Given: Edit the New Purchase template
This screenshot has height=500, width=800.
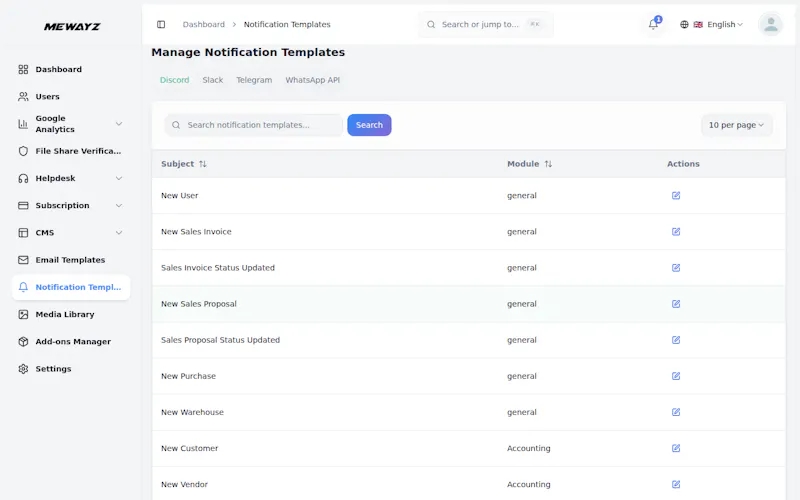Looking at the screenshot, I should pos(676,376).
